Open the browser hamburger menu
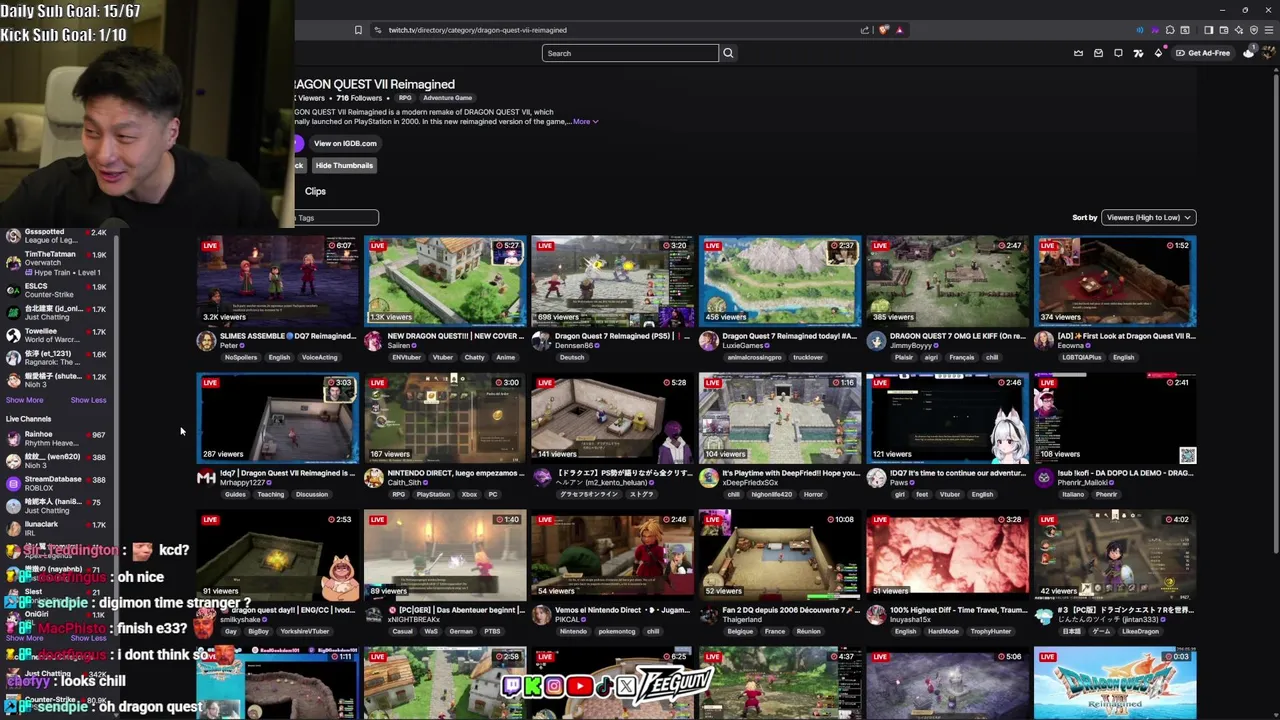The width and height of the screenshot is (1280, 720). pos(1269,30)
